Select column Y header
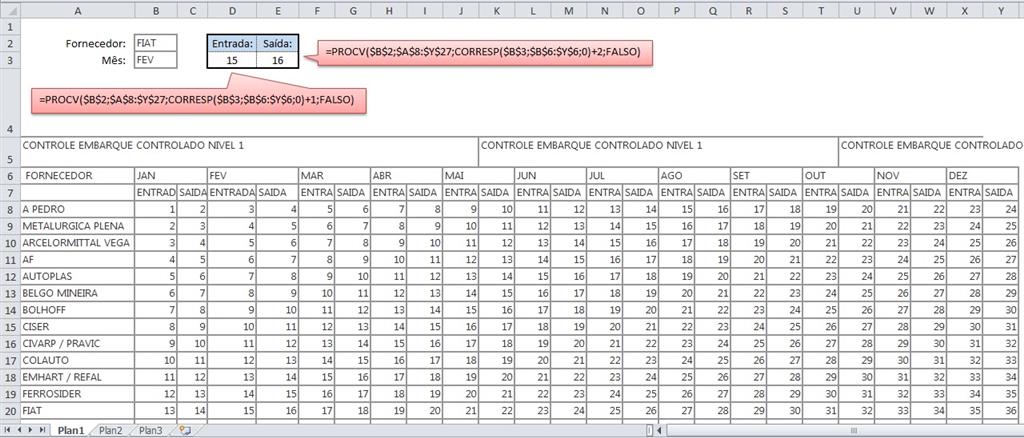This screenshot has width=1024, height=438. [1001, 10]
